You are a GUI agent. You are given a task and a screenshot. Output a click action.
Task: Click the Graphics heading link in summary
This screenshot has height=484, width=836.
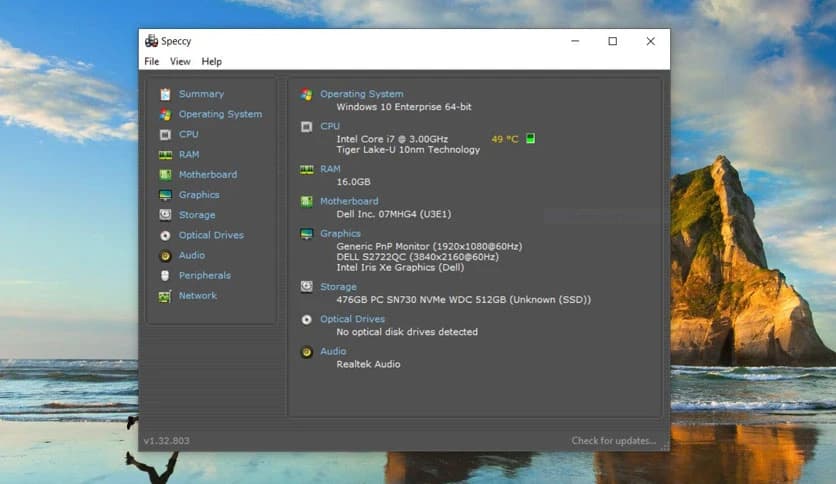(x=340, y=233)
